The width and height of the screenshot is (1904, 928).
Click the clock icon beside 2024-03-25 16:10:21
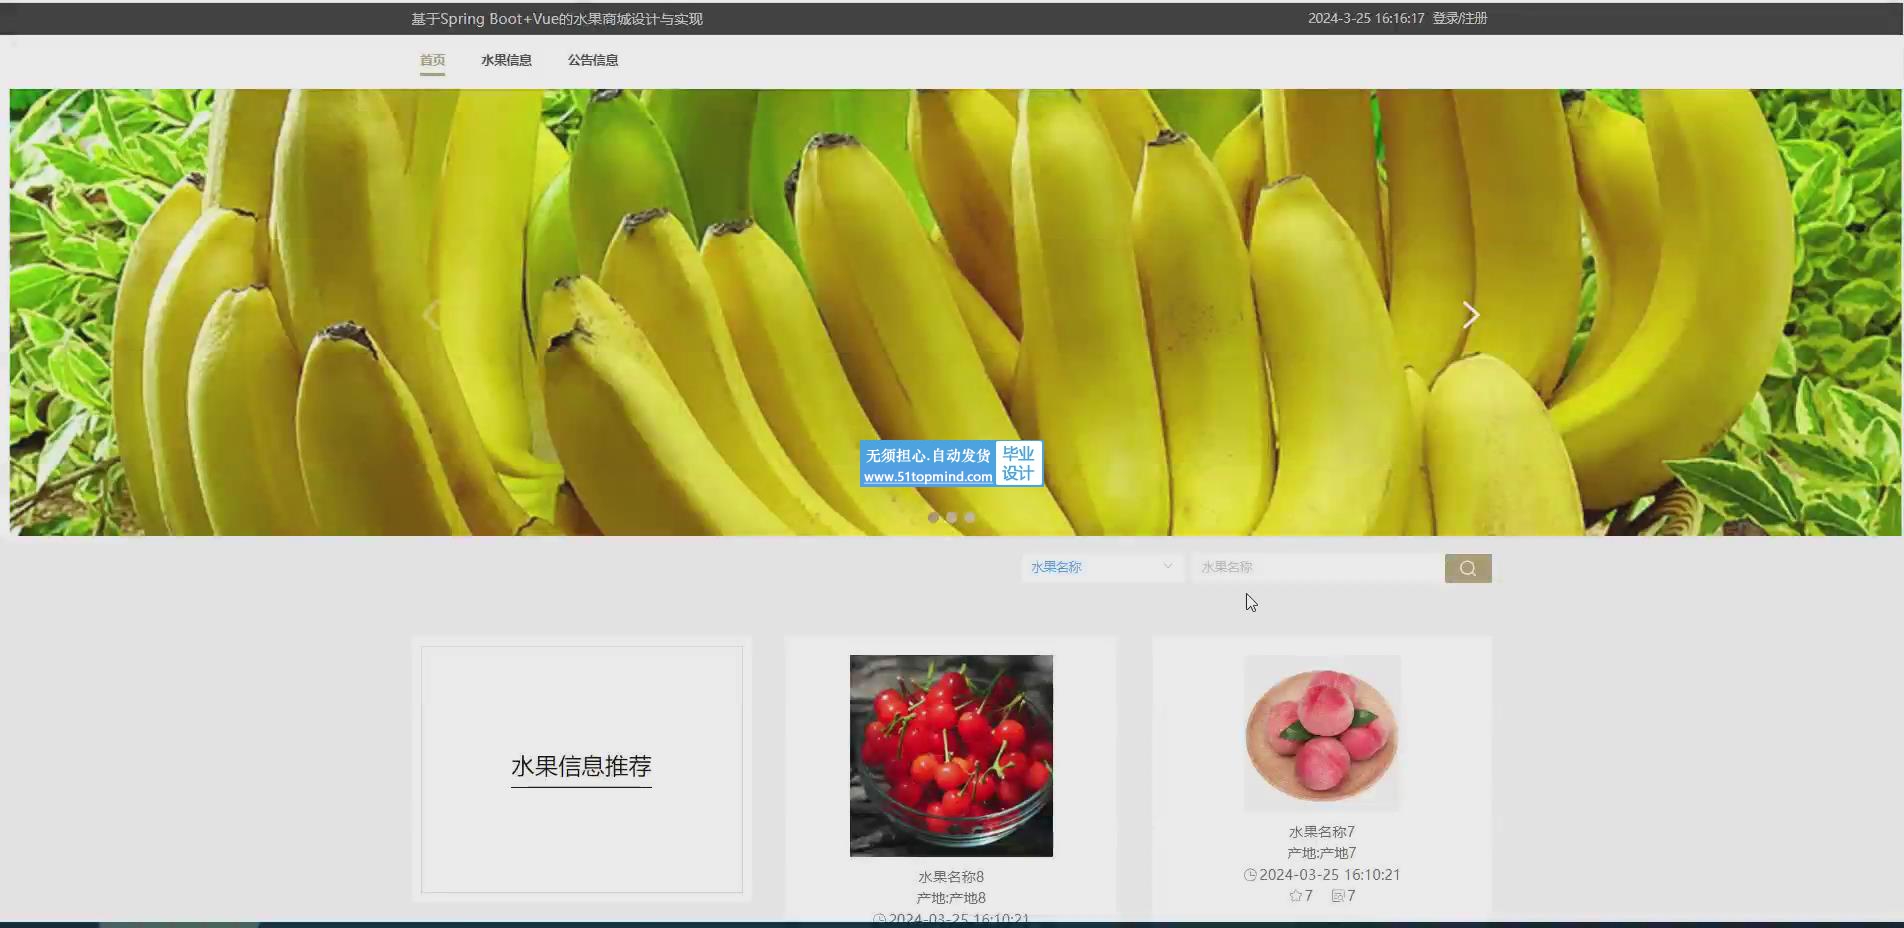click(x=1250, y=875)
